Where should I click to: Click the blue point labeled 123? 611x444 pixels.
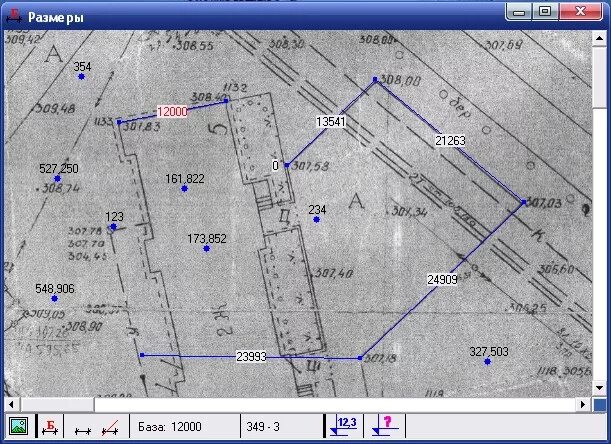coord(113,226)
